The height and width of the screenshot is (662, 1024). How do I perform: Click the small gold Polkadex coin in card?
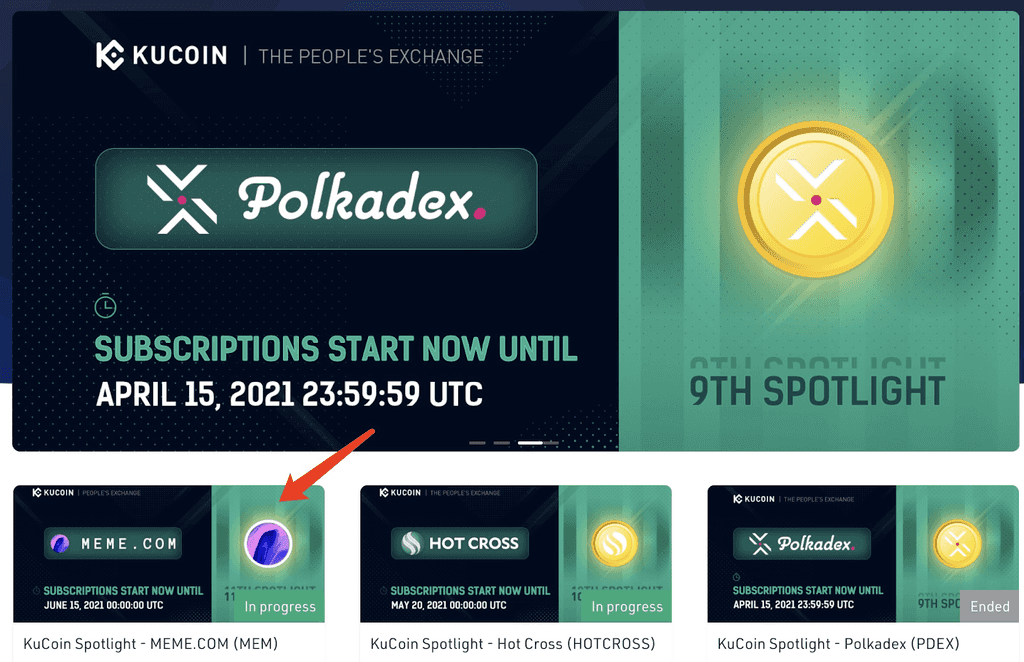coord(957,543)
